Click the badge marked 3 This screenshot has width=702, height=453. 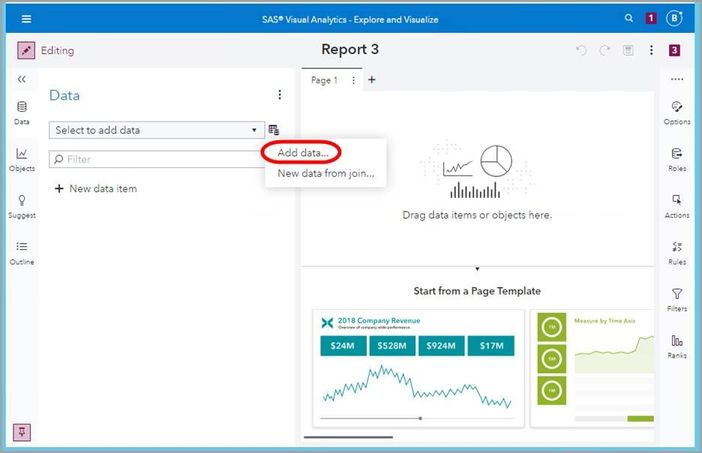[x=674, y=50]
